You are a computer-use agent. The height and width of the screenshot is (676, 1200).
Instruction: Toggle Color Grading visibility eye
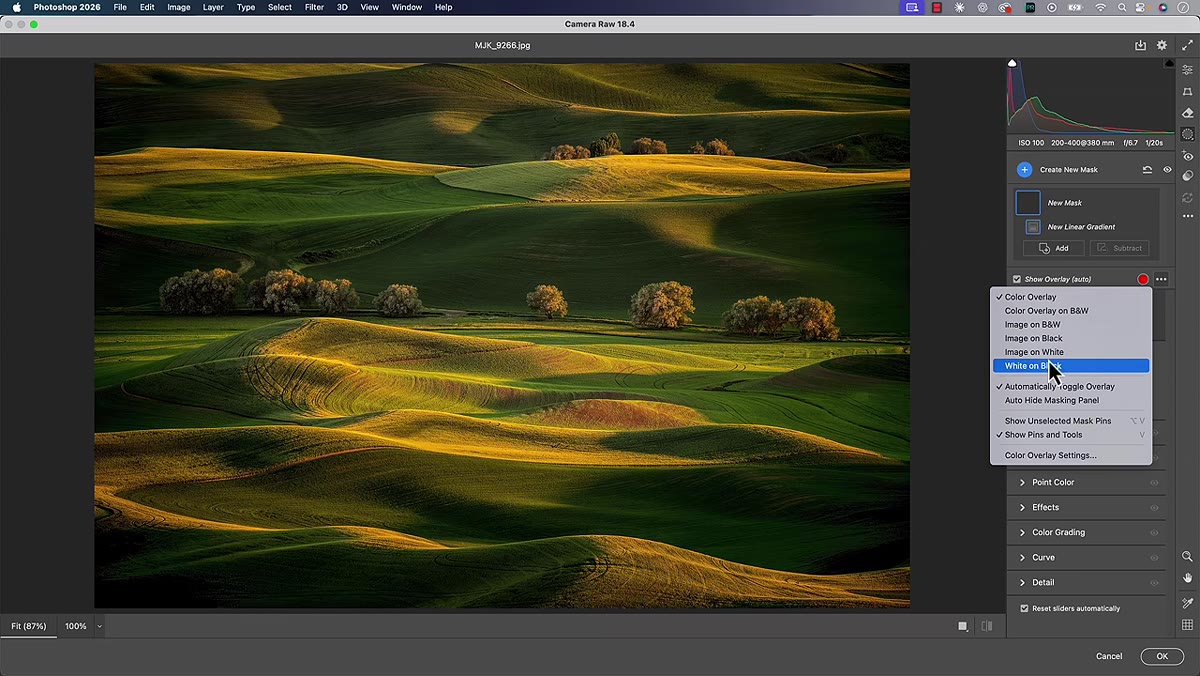tap(1154, 533)
